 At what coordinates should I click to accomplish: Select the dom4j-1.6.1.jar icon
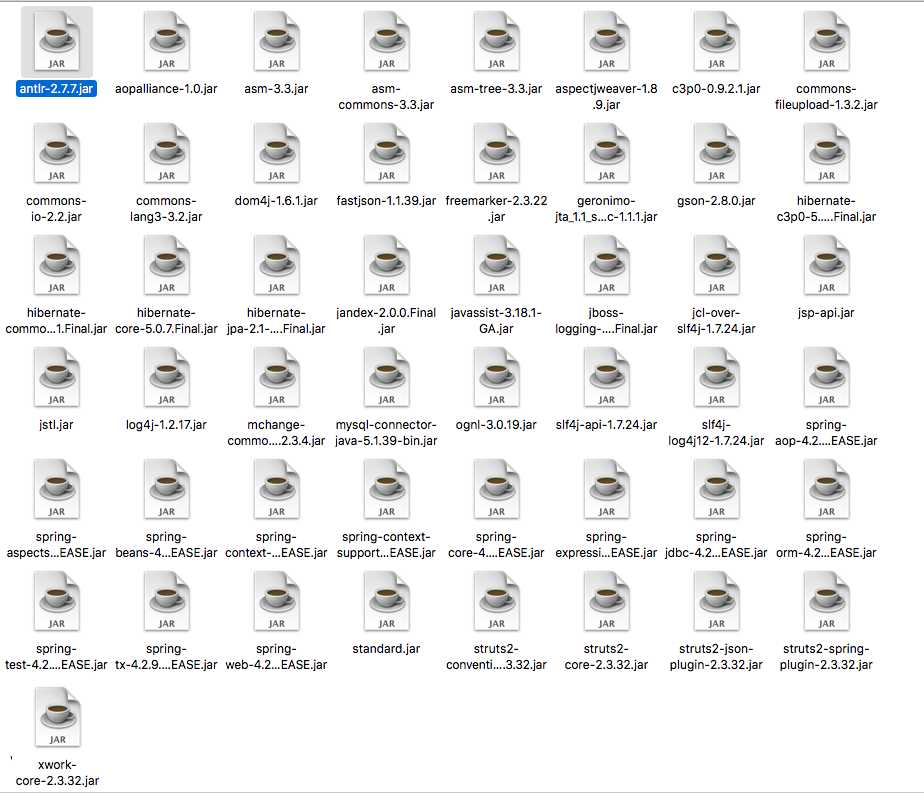(276, 154)
